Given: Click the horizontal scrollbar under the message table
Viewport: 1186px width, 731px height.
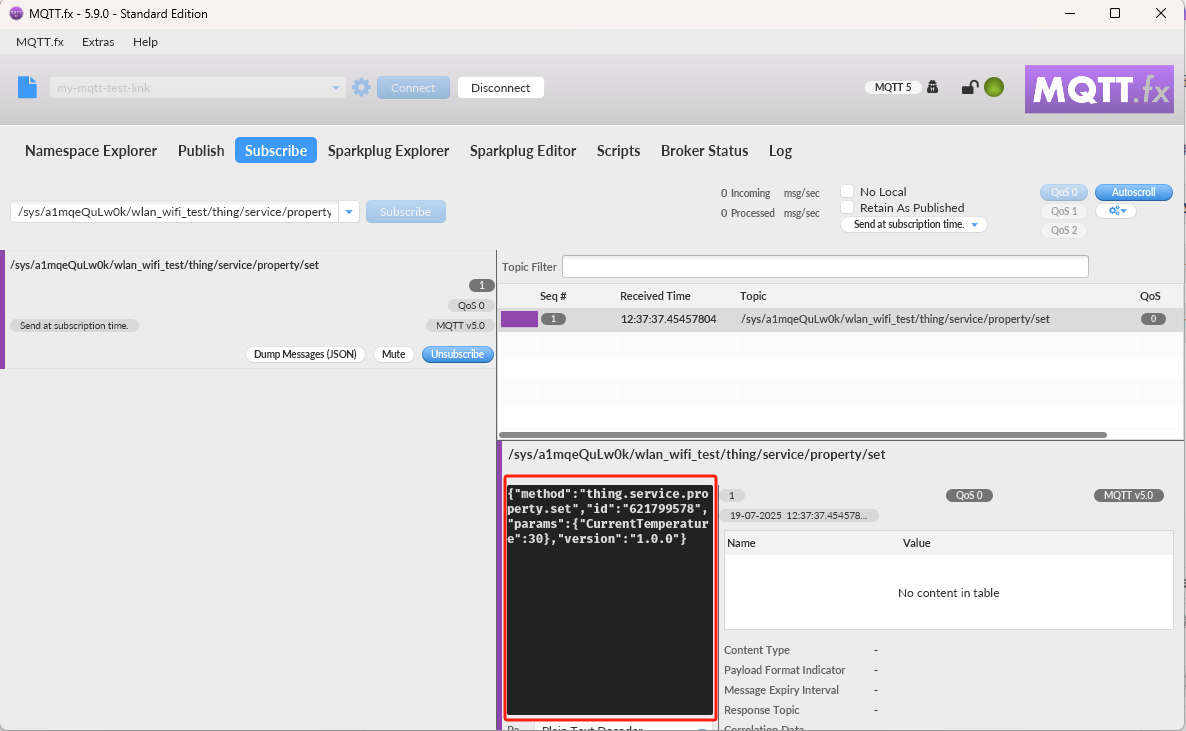Looking at the screenshot, I should (x=803, y=435).
